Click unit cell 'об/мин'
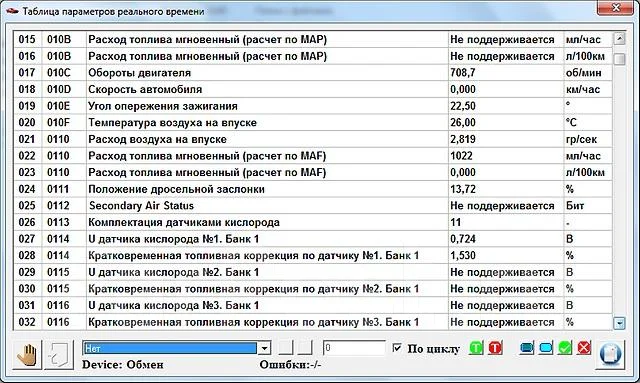 (588, 73)
